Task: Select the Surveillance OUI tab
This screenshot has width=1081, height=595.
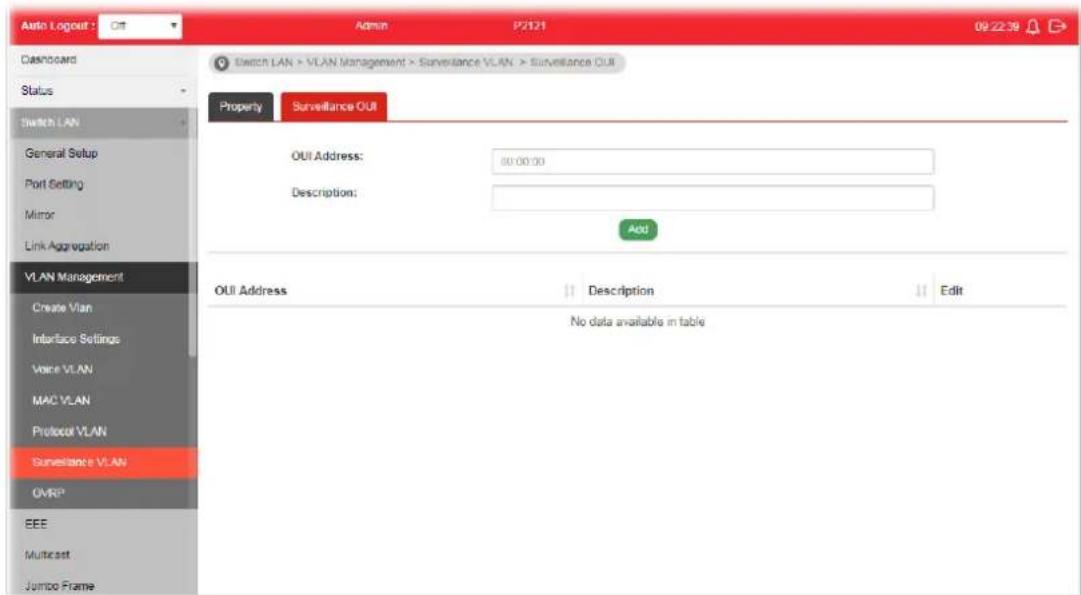Action: (x=334, y=107)
